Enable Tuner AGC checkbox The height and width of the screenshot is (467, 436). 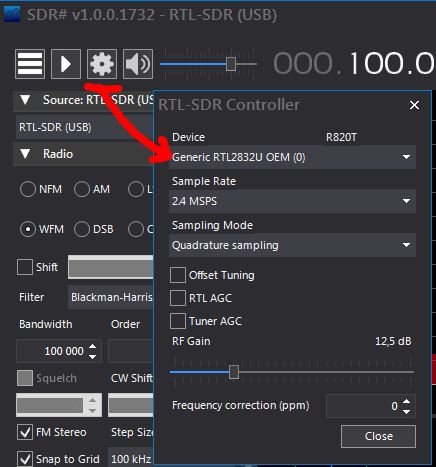(178, 321)
